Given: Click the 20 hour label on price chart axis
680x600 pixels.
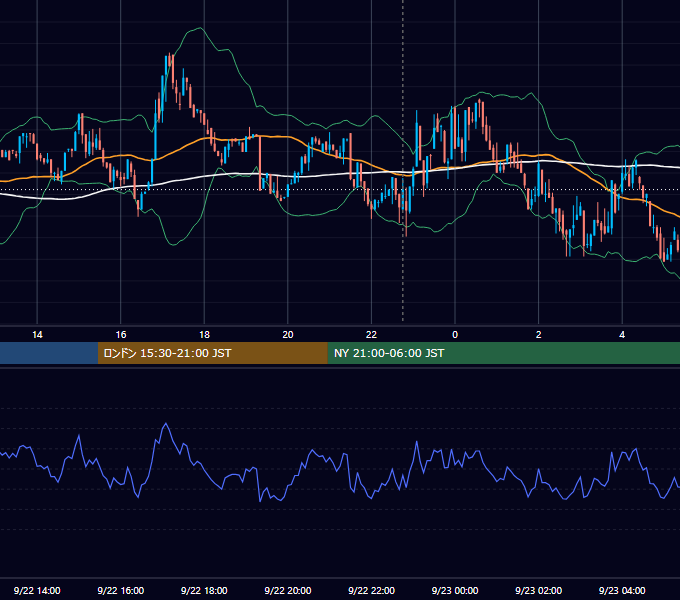Looking at the screenshot, I should pos(288,335).
